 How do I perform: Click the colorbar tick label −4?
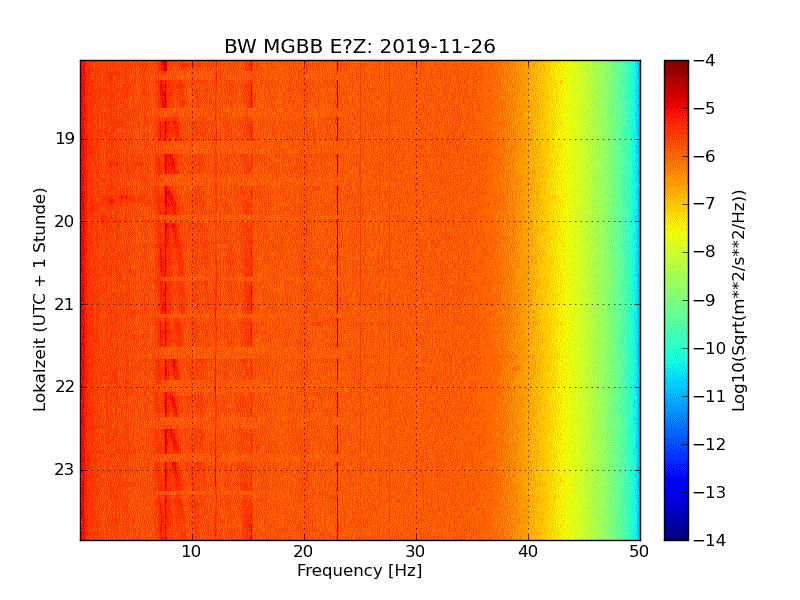tap(705, 60)
